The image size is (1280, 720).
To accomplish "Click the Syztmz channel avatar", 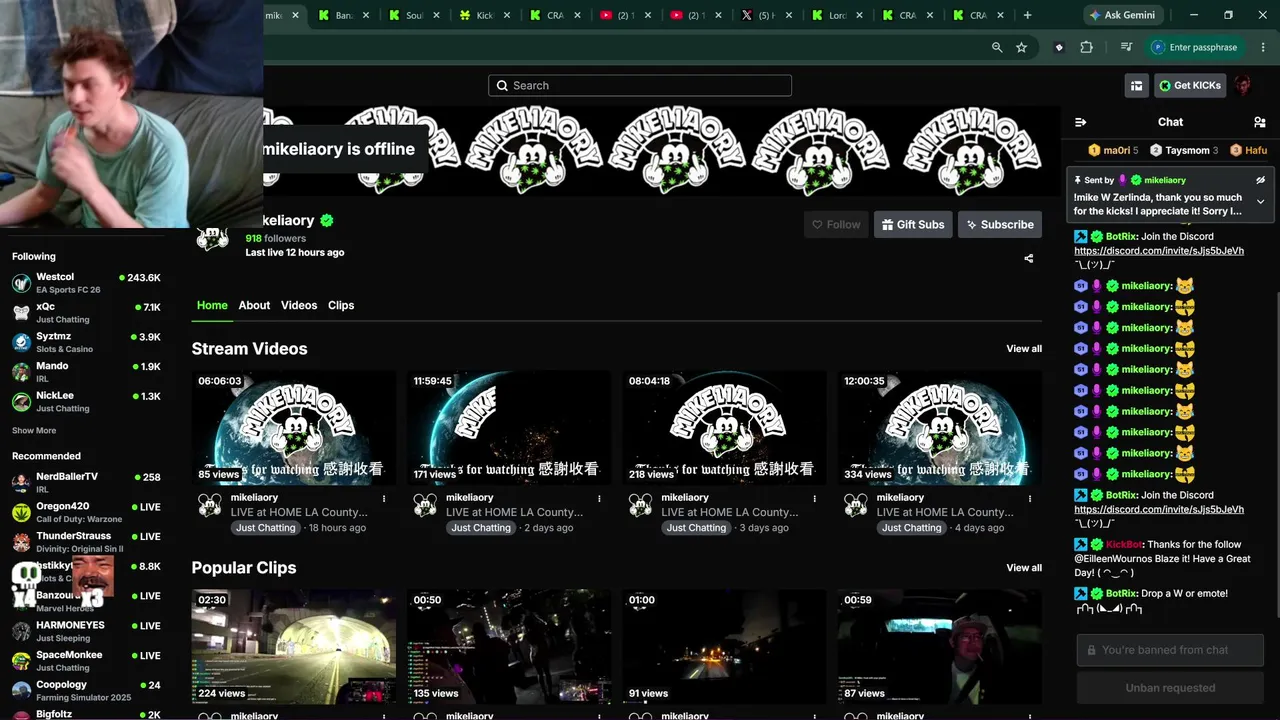I will (x=21, y=343).
